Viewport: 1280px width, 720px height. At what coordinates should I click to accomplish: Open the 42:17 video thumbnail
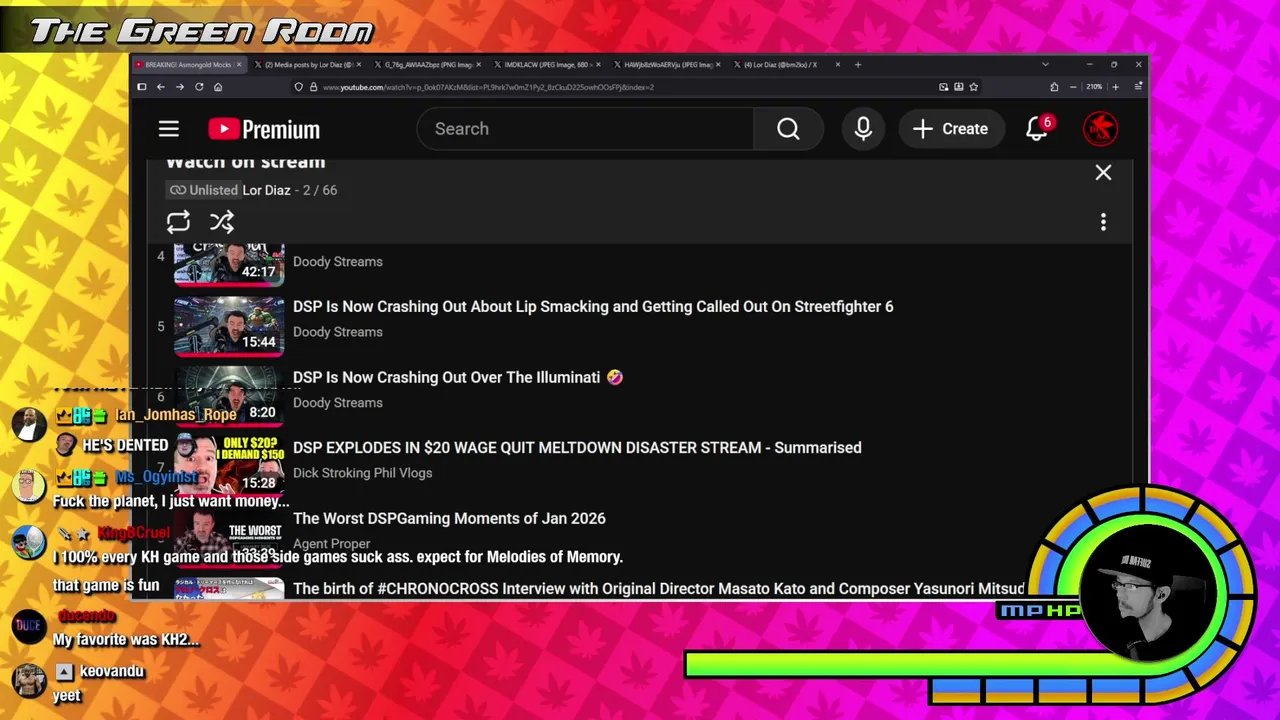tap(229, 263)
